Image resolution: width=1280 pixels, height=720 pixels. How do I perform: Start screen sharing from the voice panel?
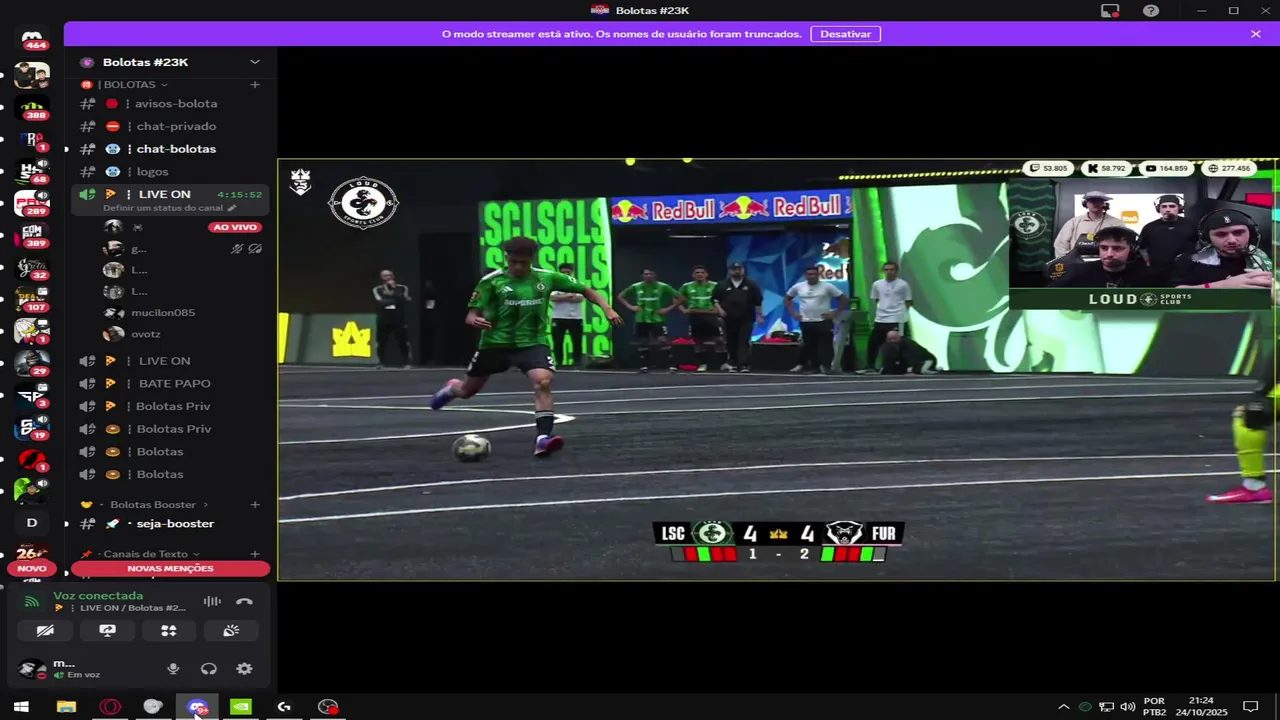point(107,631)
